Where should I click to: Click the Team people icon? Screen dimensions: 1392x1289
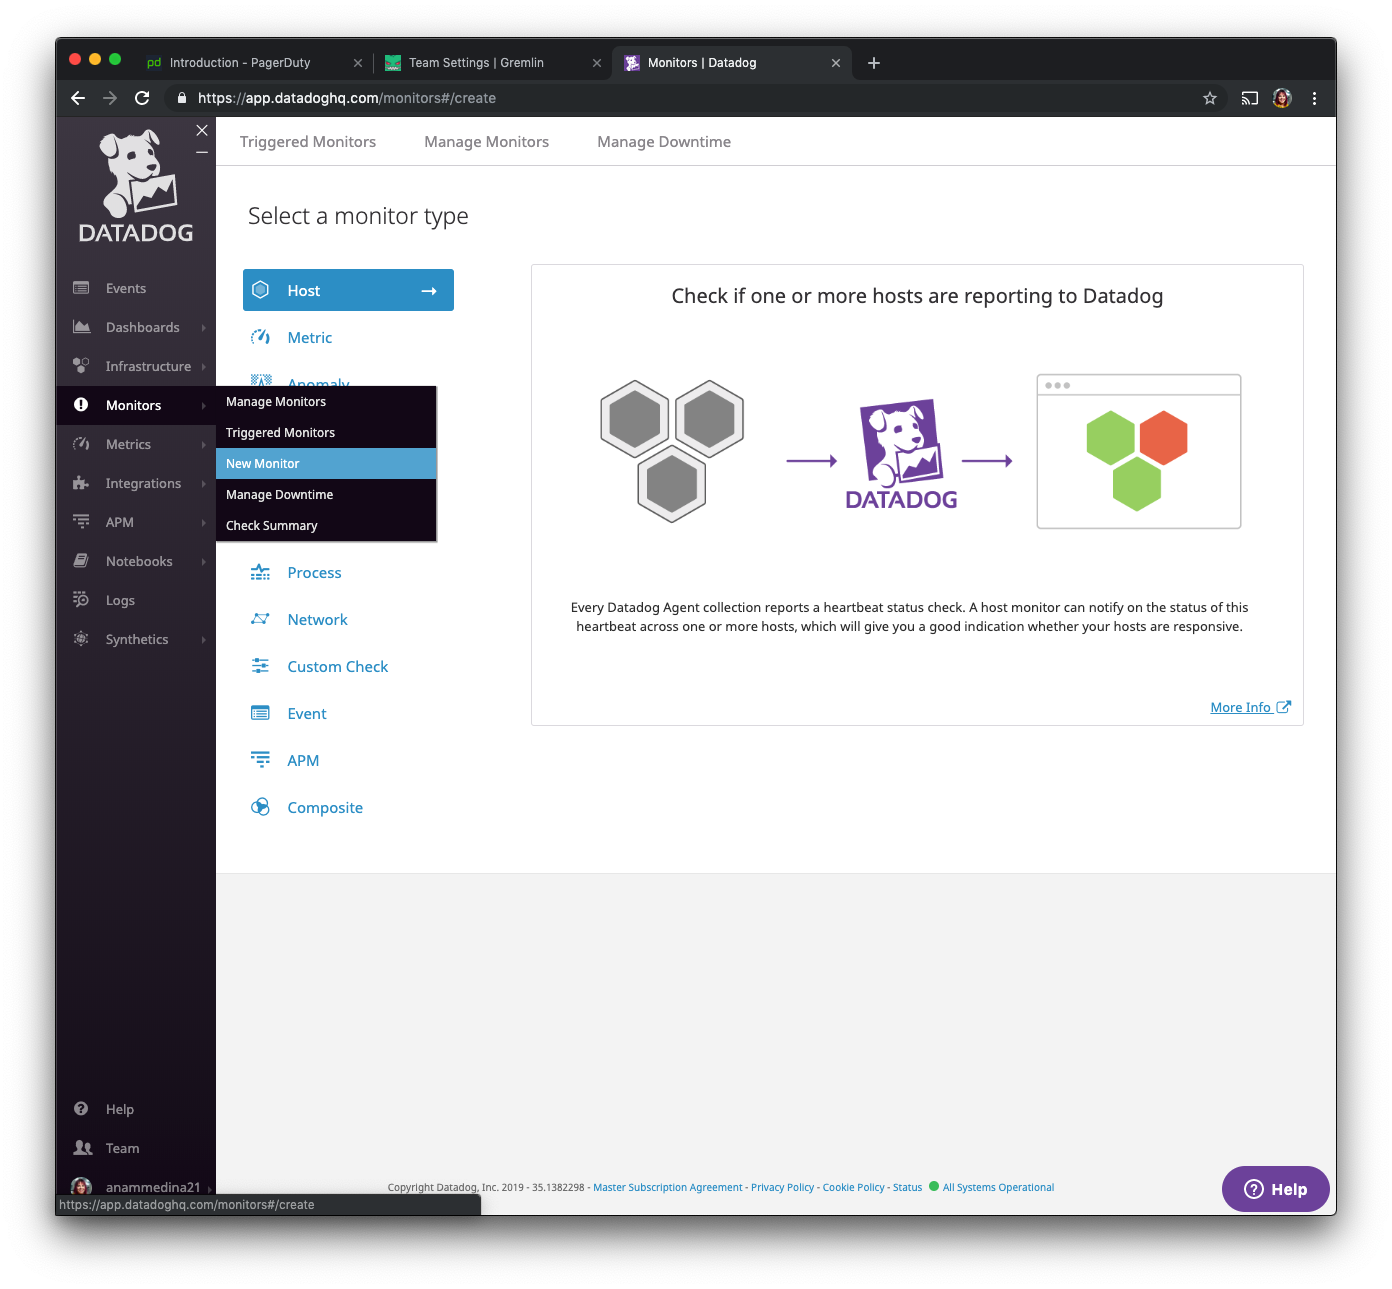pos(83,1148)
